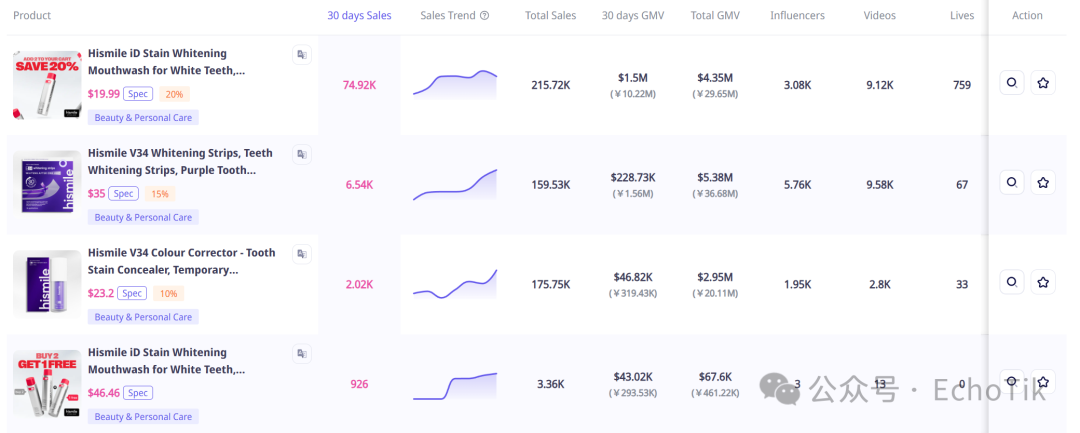The width and height of the screenshot is (1080, 433).
Task: Click Beauty & Personal Care tag on $19.99 mouthwash
Action: pyautogui.click(x=143, y=118)
